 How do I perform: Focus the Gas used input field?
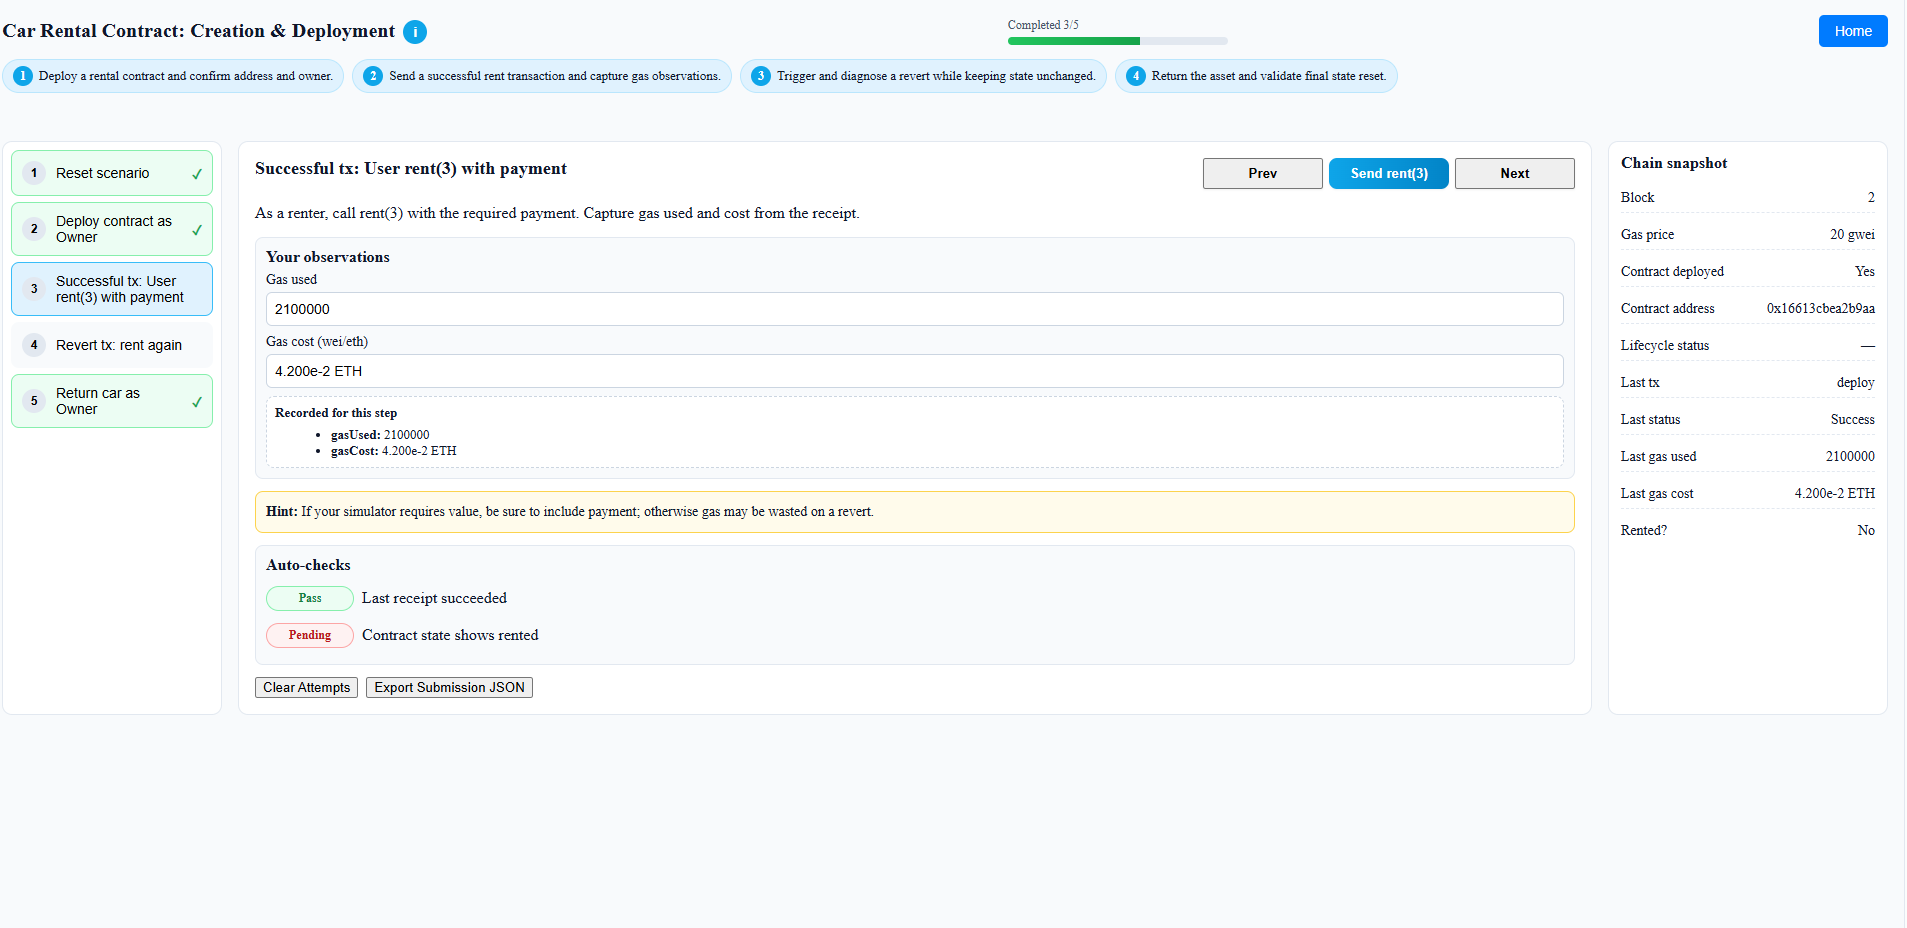tap(914, 309)
